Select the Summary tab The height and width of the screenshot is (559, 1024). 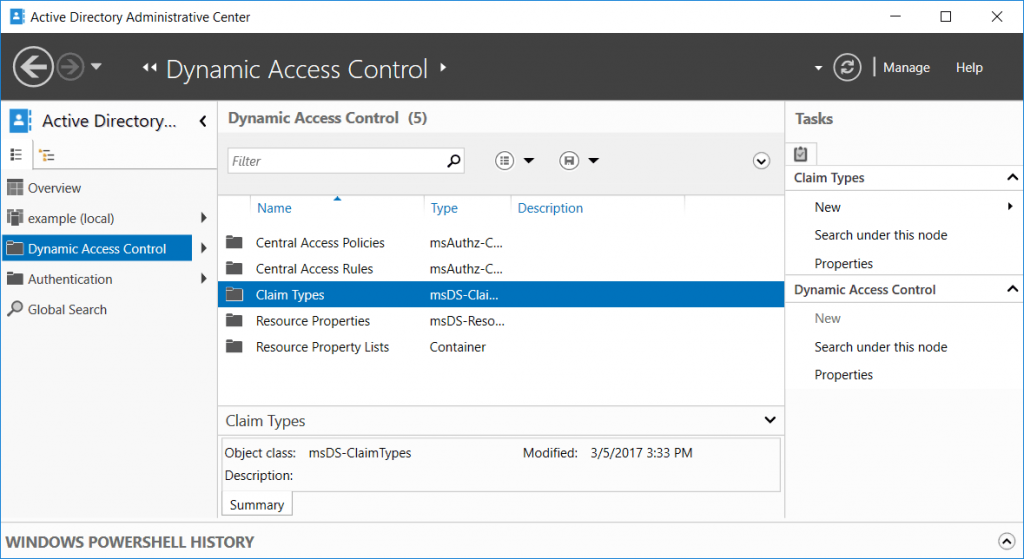coord(257,505)
